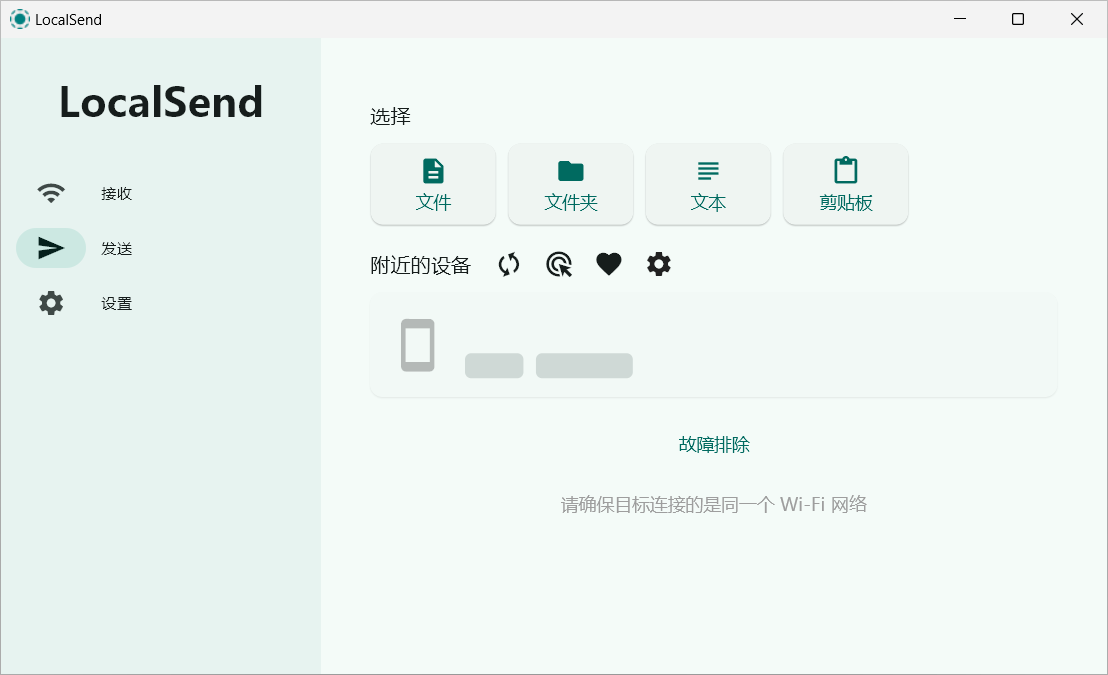Viewport: 1108px width, 675px height.
Task: Click the paper plane icon next to 发送
Action: tap(51, 248)
